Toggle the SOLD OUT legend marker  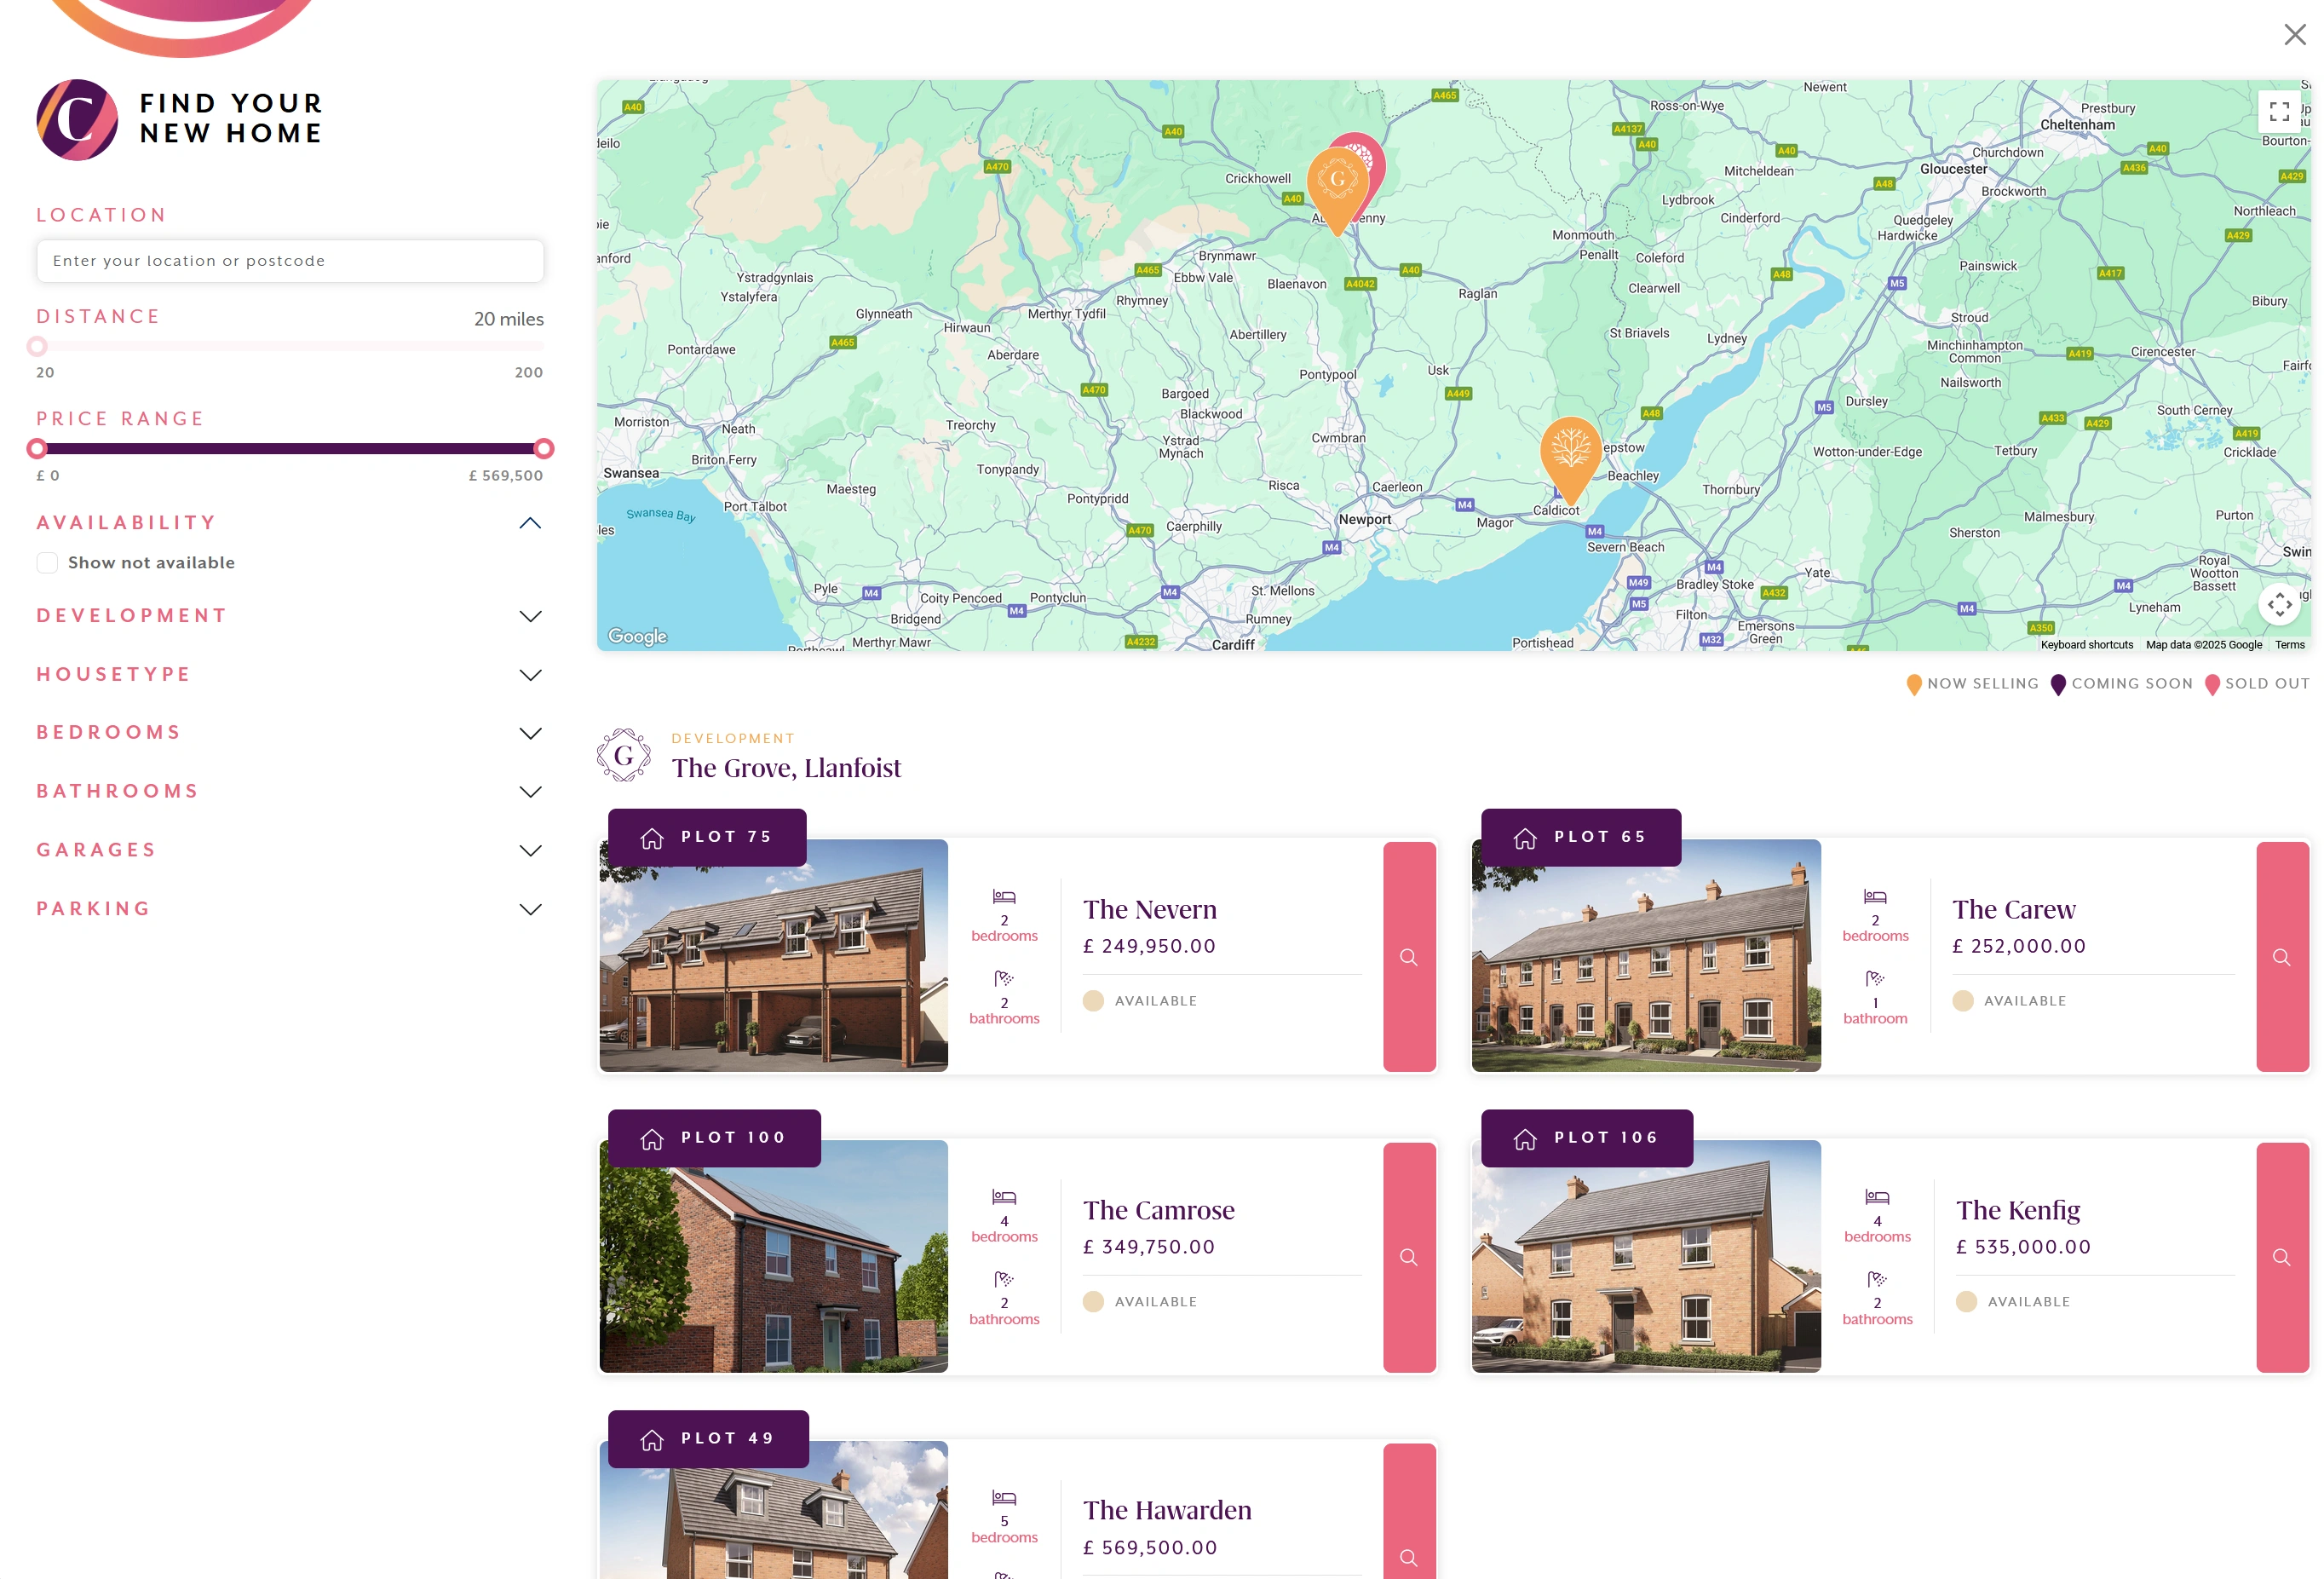coord(2212,684)
